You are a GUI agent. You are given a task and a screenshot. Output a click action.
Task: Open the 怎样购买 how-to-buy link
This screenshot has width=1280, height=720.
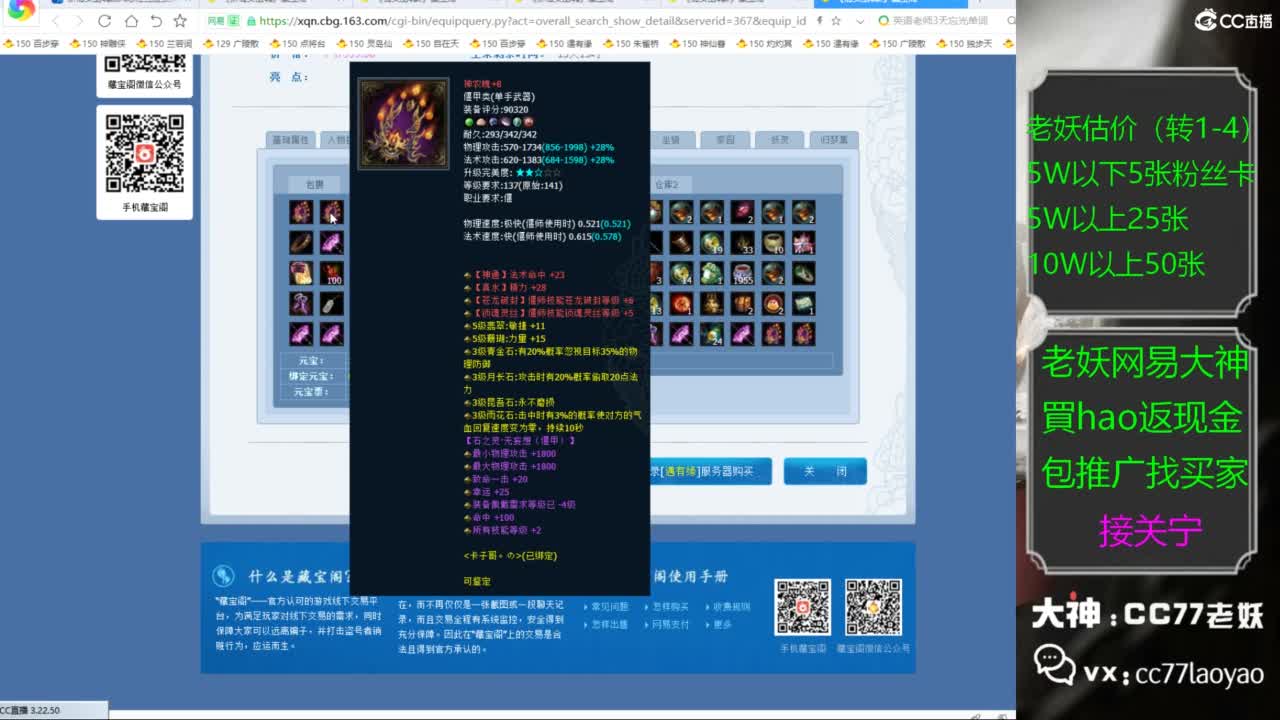tap(670, 607)
